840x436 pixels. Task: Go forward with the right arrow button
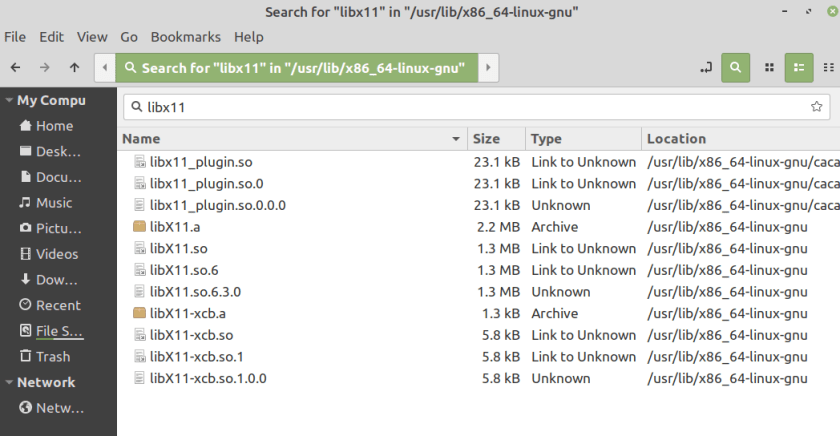(44, 67)
